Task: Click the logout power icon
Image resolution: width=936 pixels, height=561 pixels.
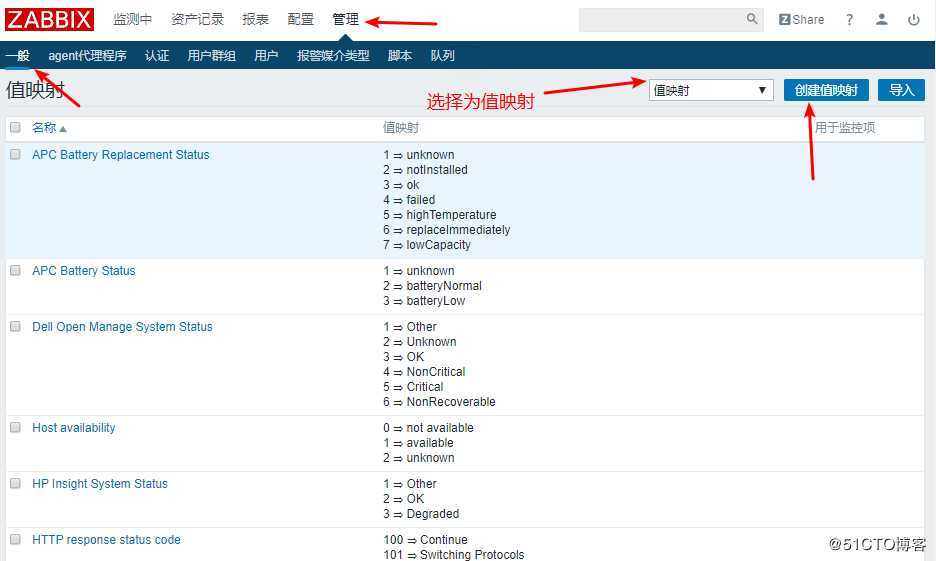Action: coord(913,20)
